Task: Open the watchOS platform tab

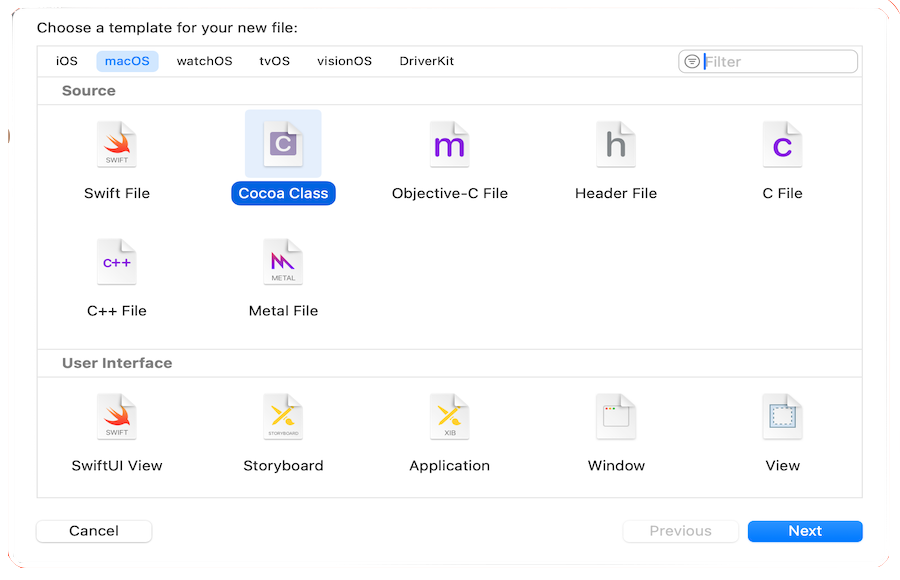Action: (204, 61)
